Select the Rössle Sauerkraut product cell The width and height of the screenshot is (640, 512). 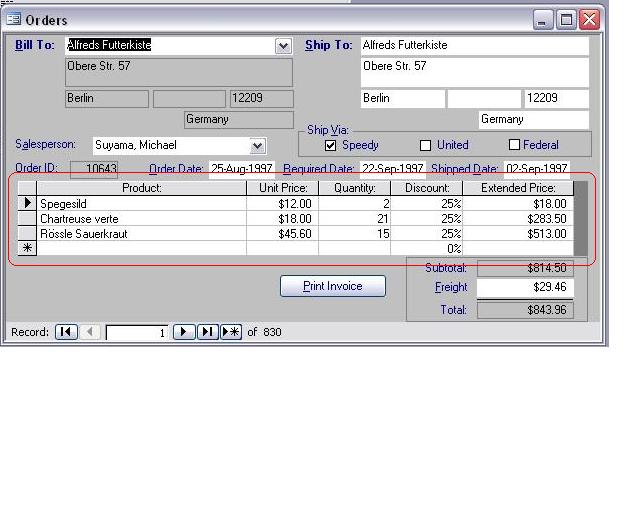(140, 233)
